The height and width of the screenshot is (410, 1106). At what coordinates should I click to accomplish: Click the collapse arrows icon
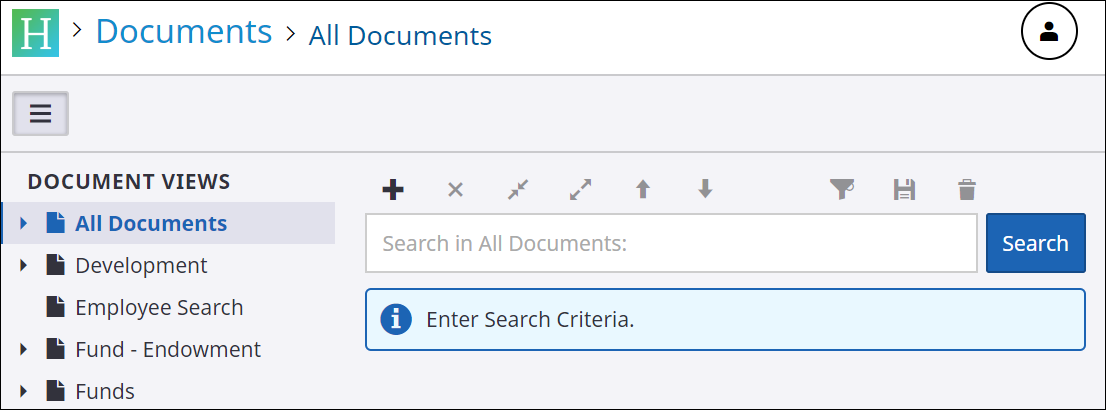click(517, 189)
